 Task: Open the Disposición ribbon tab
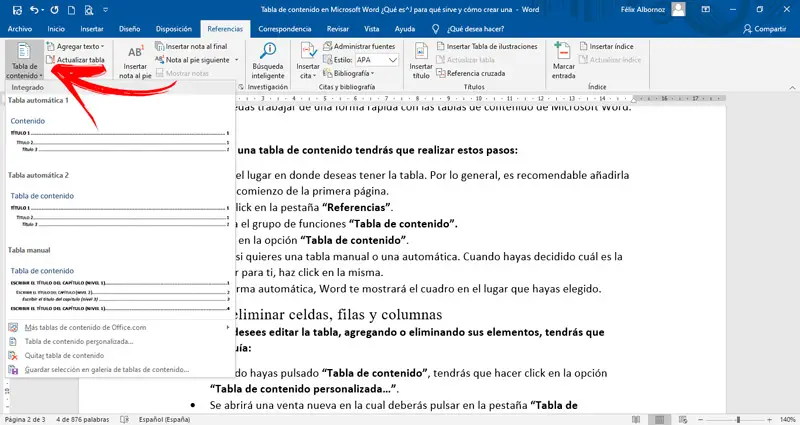tap(174, 29)
